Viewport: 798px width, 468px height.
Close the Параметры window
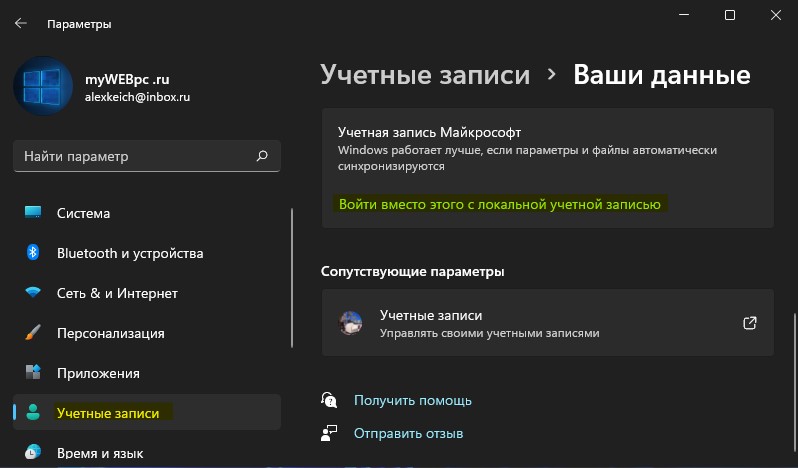click(x=776, y=15)
